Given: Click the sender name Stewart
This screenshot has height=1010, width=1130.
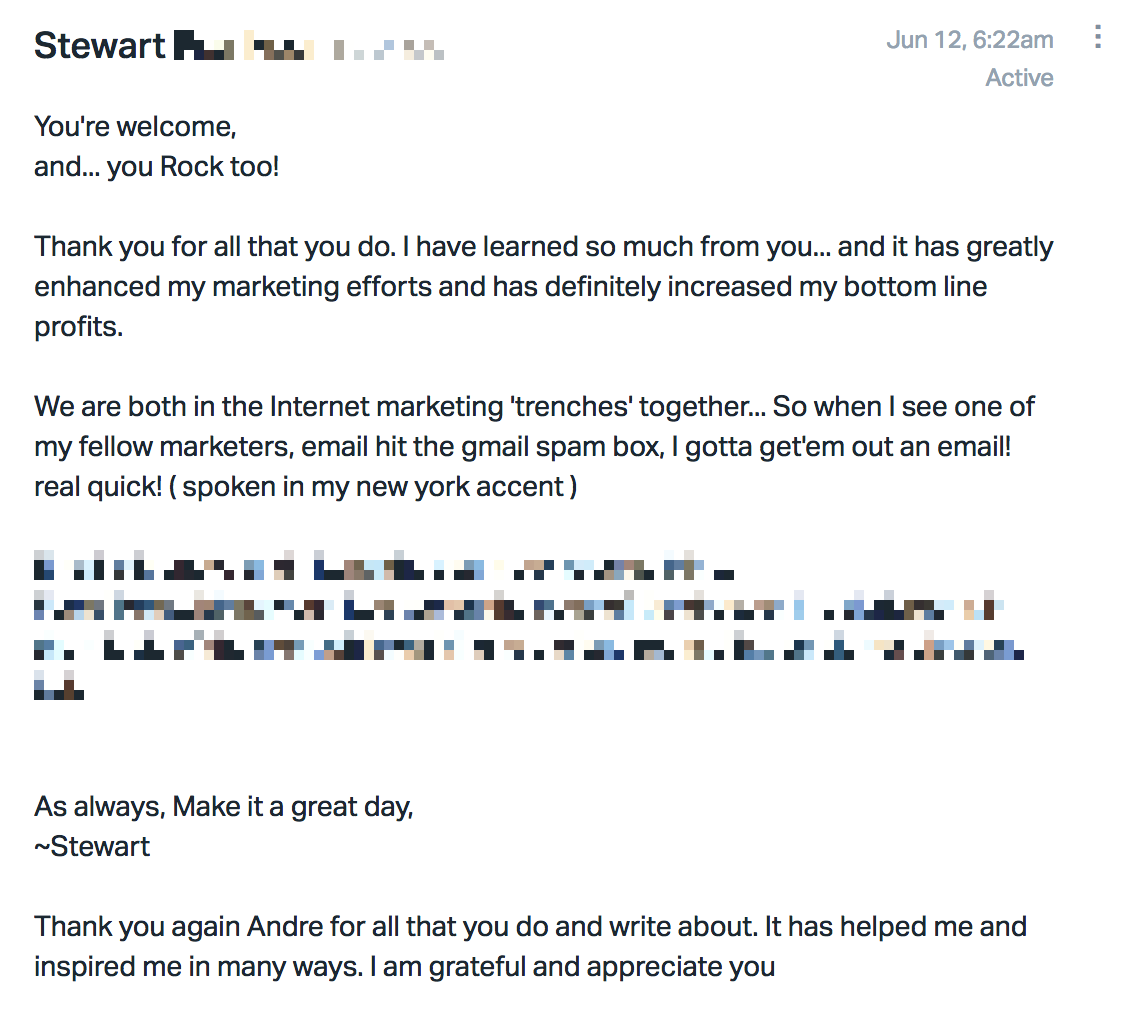Looking at the screenshot, I should click(x=99, y=45).
